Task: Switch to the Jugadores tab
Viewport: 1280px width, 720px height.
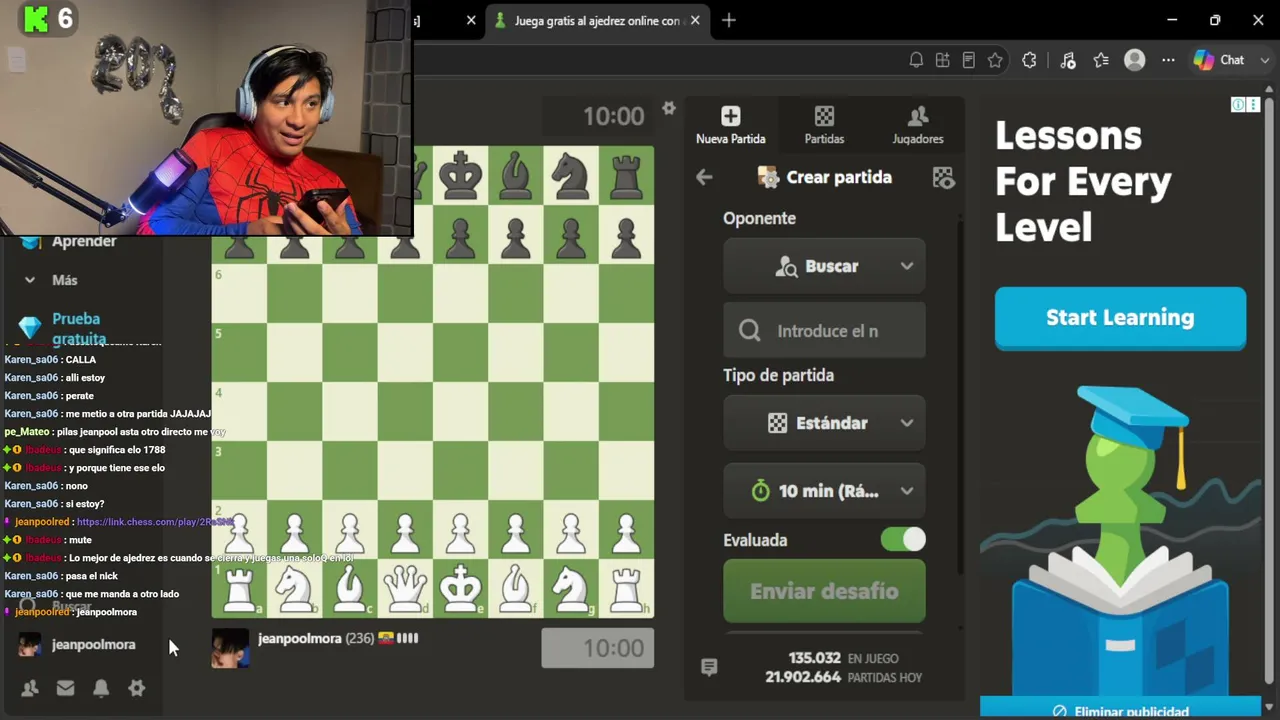Action: coord(918,126)
